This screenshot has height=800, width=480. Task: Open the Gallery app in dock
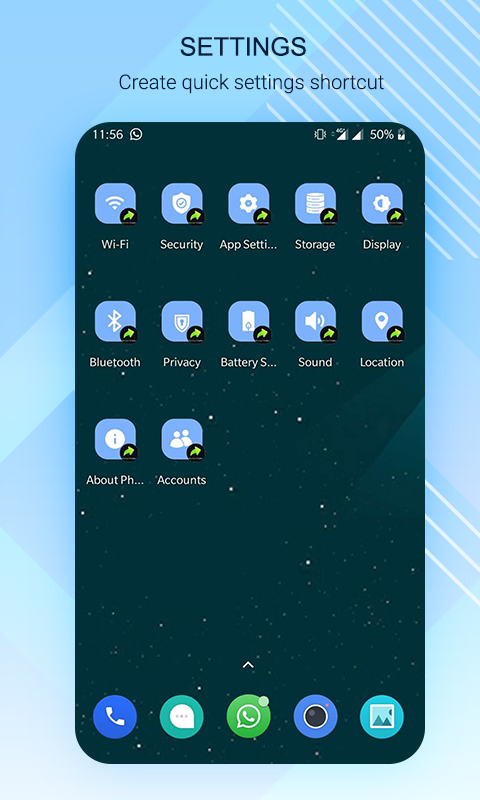pos(382,717)
